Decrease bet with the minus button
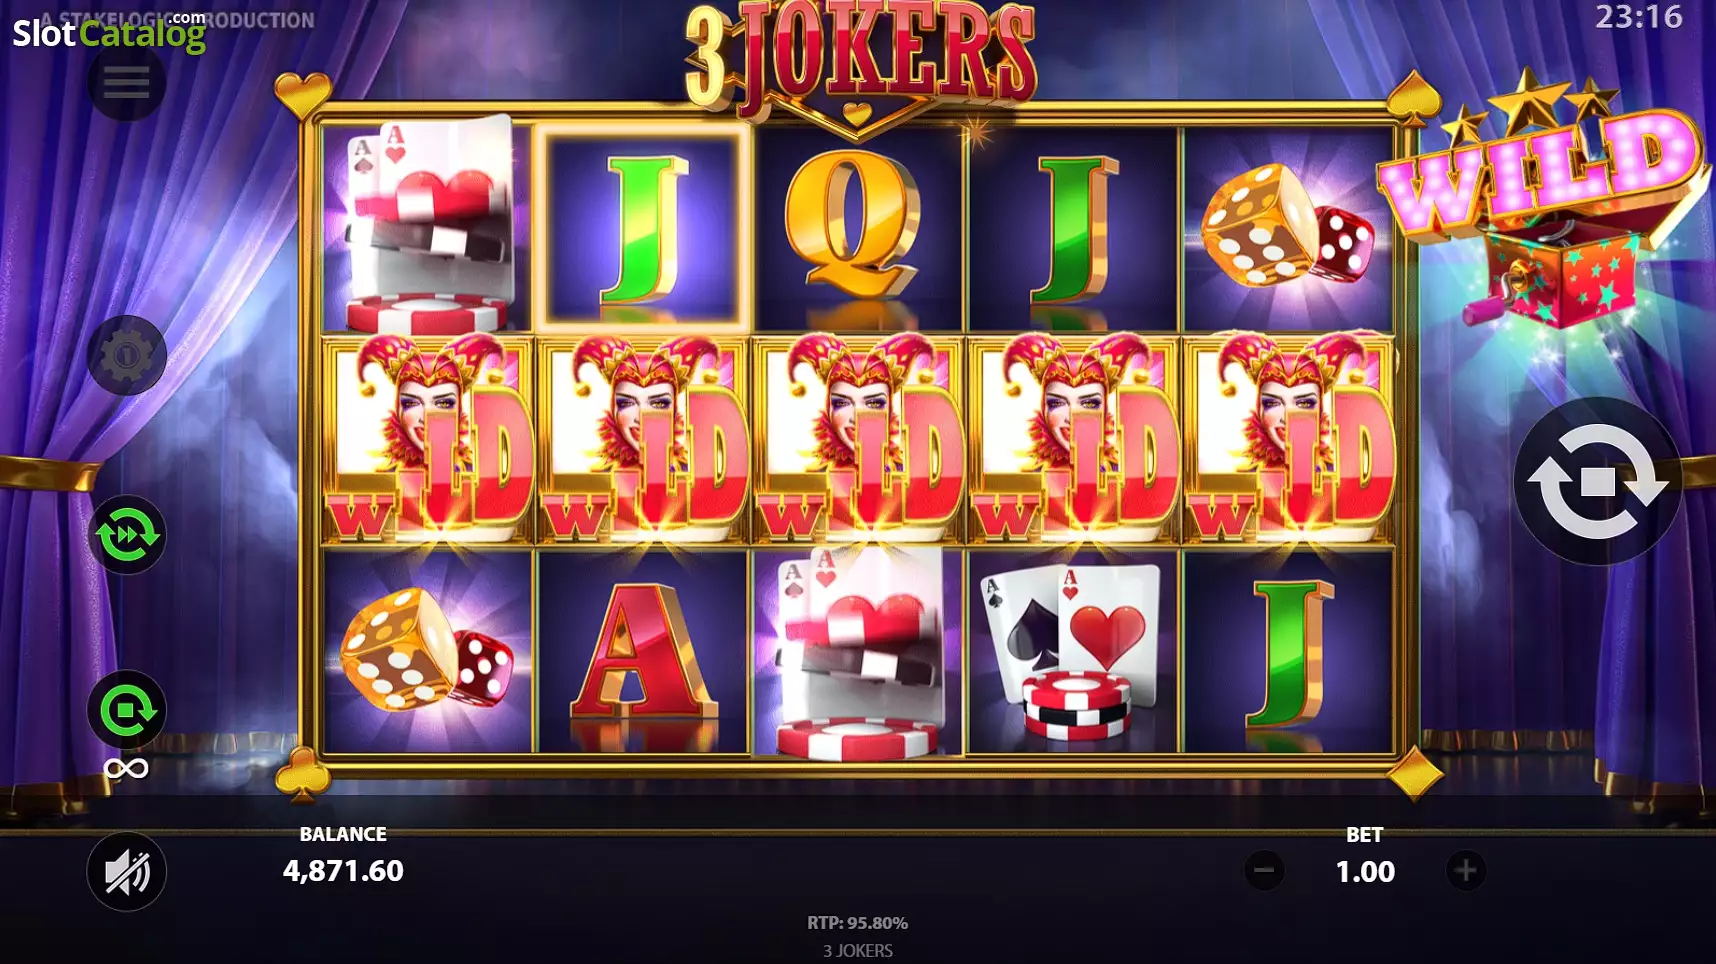 pos(1264,871)
